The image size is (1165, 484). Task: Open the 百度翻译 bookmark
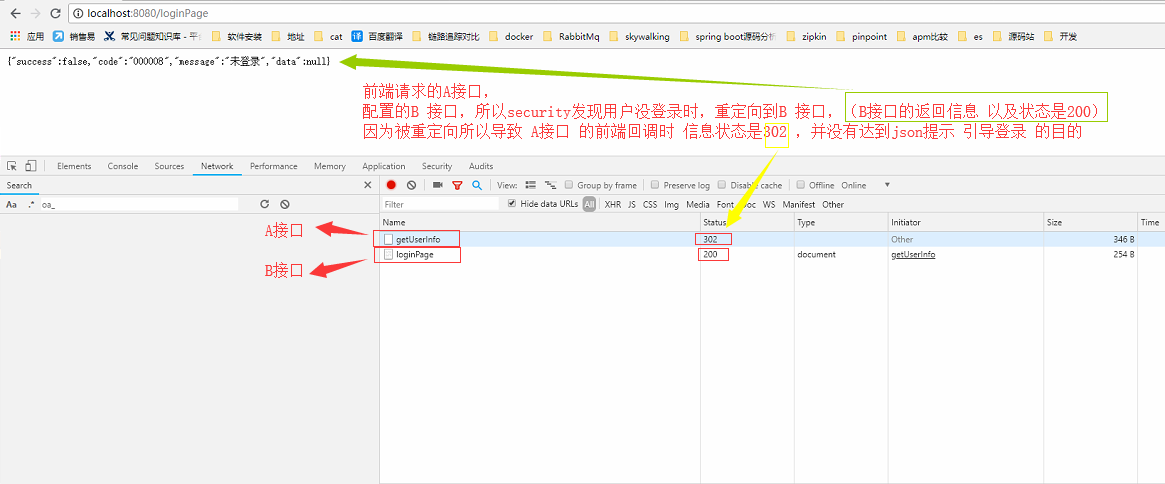click(377, 36)
